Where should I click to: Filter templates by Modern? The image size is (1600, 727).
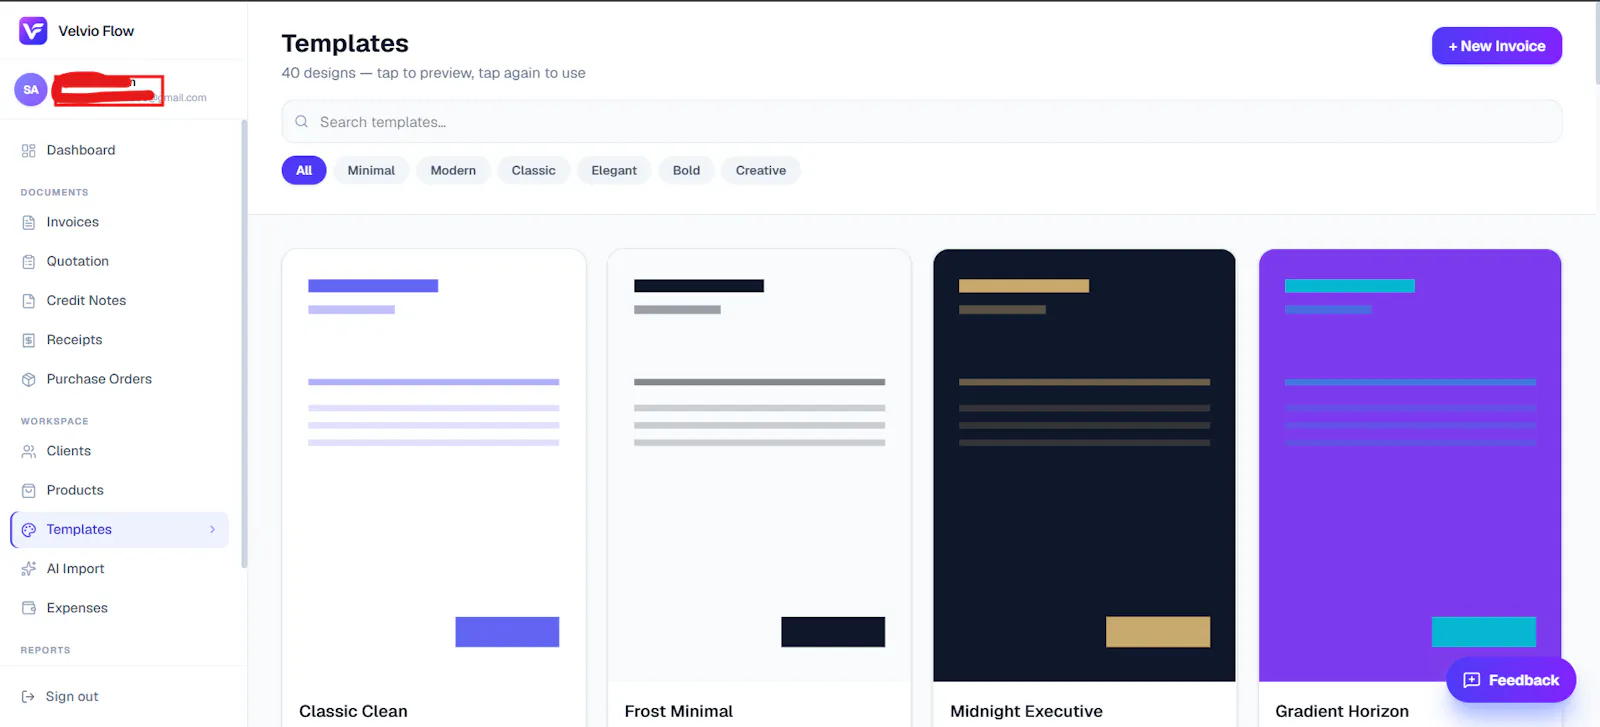[453, 170]
